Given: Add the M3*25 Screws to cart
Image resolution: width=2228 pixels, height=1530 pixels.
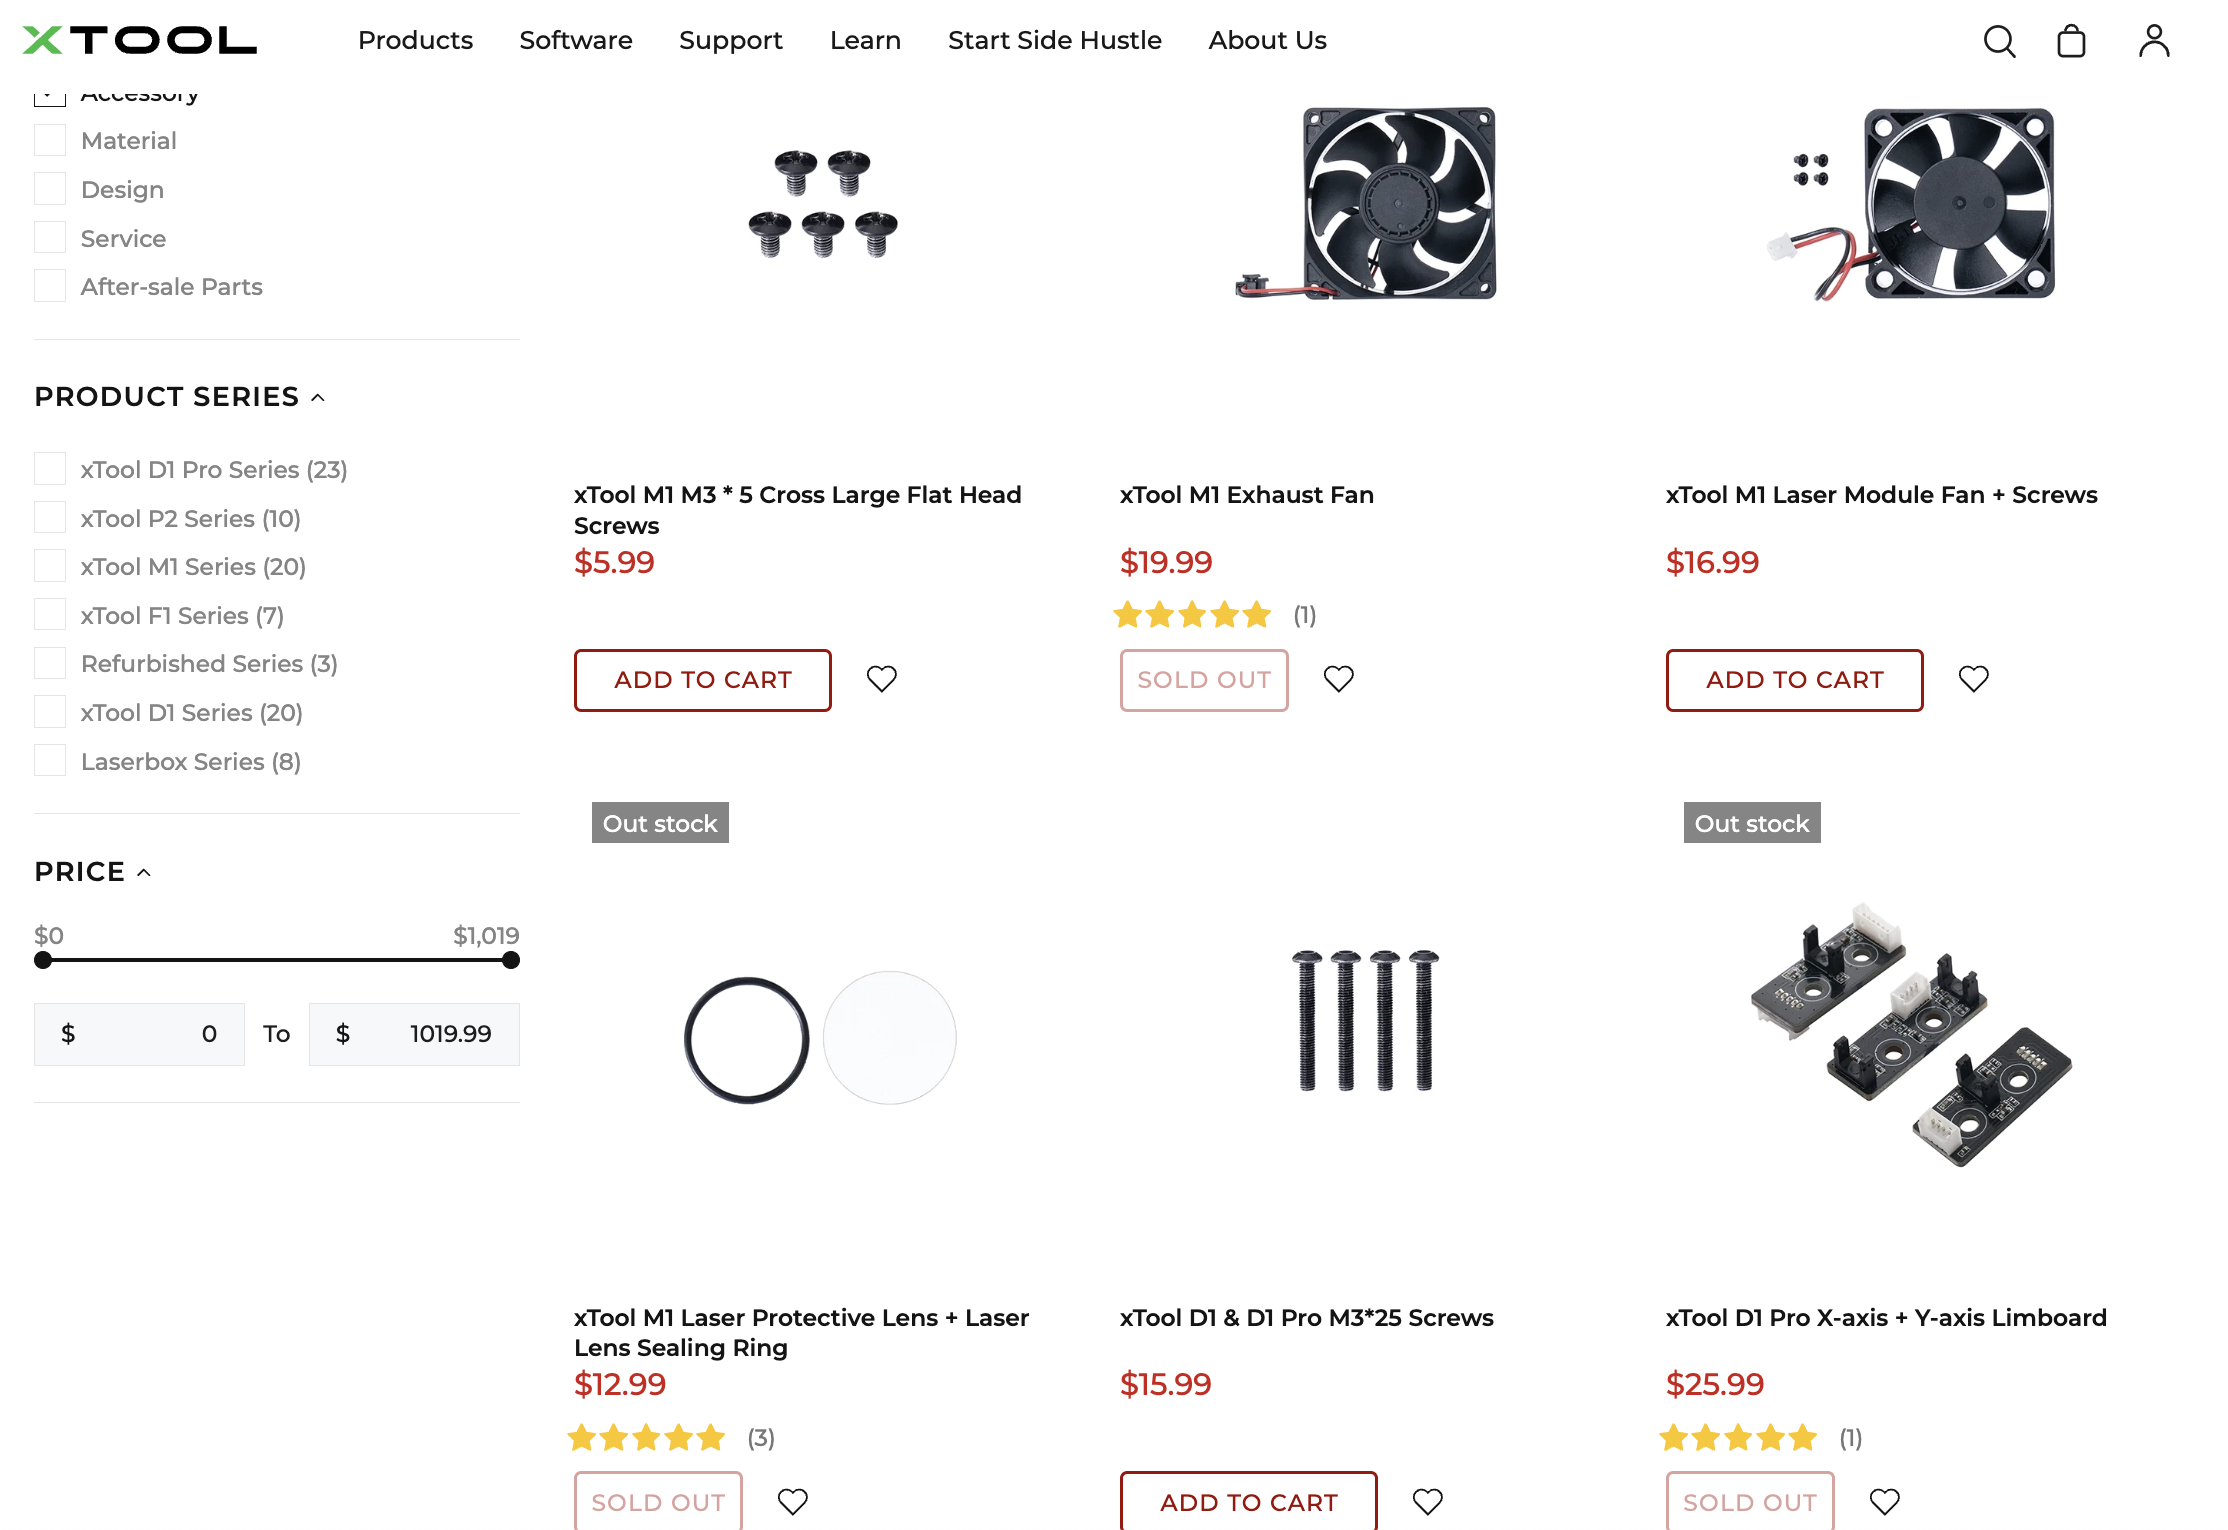Looking at the screenshot, I should [x=1248, y=1501].
